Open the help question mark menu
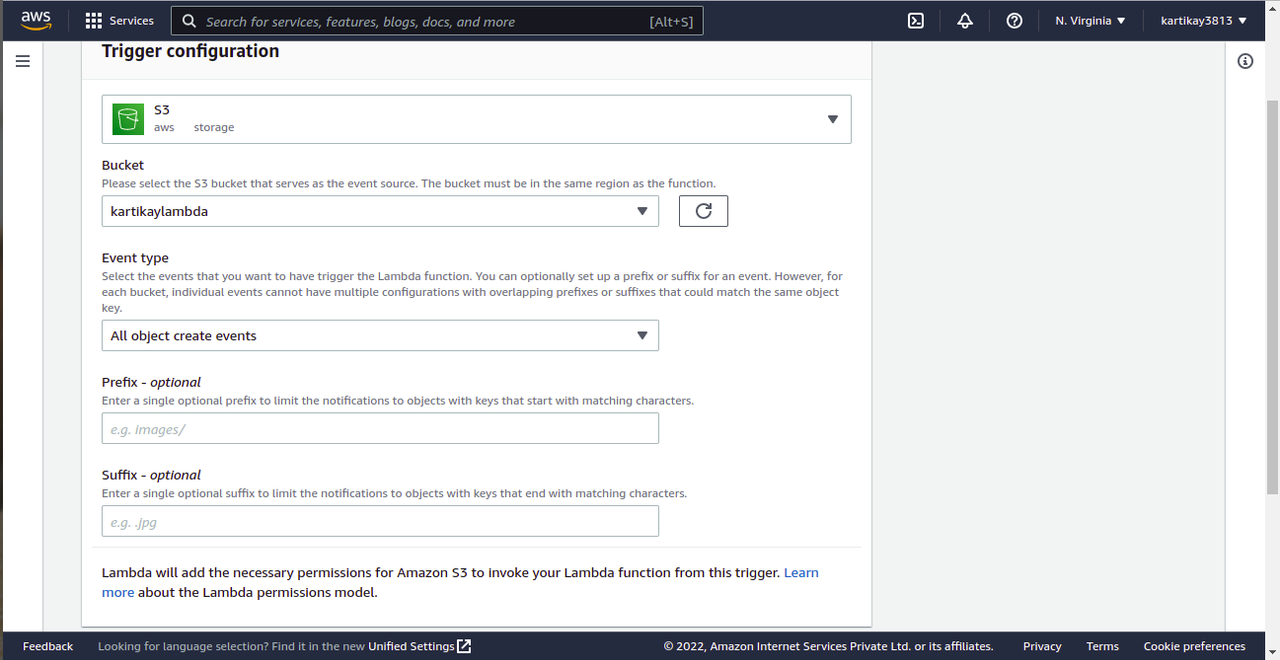 coord(1014,20)
